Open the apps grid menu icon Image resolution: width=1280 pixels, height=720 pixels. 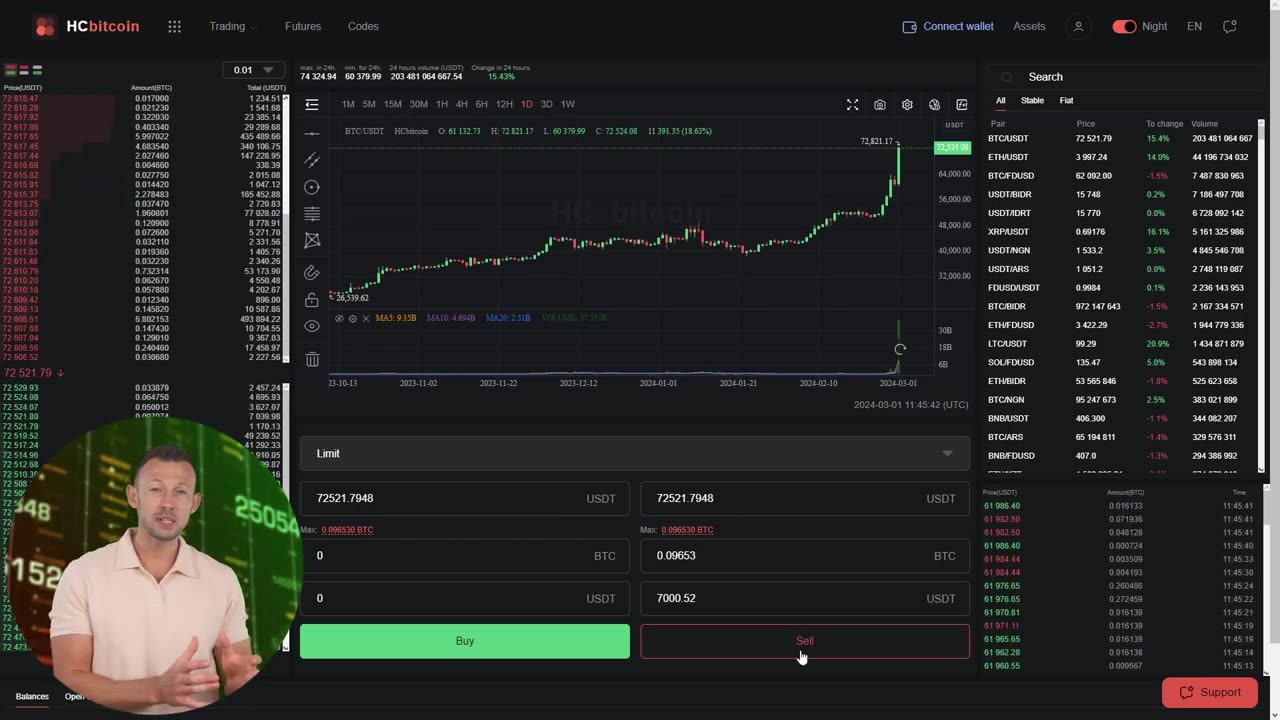point(175,27)
